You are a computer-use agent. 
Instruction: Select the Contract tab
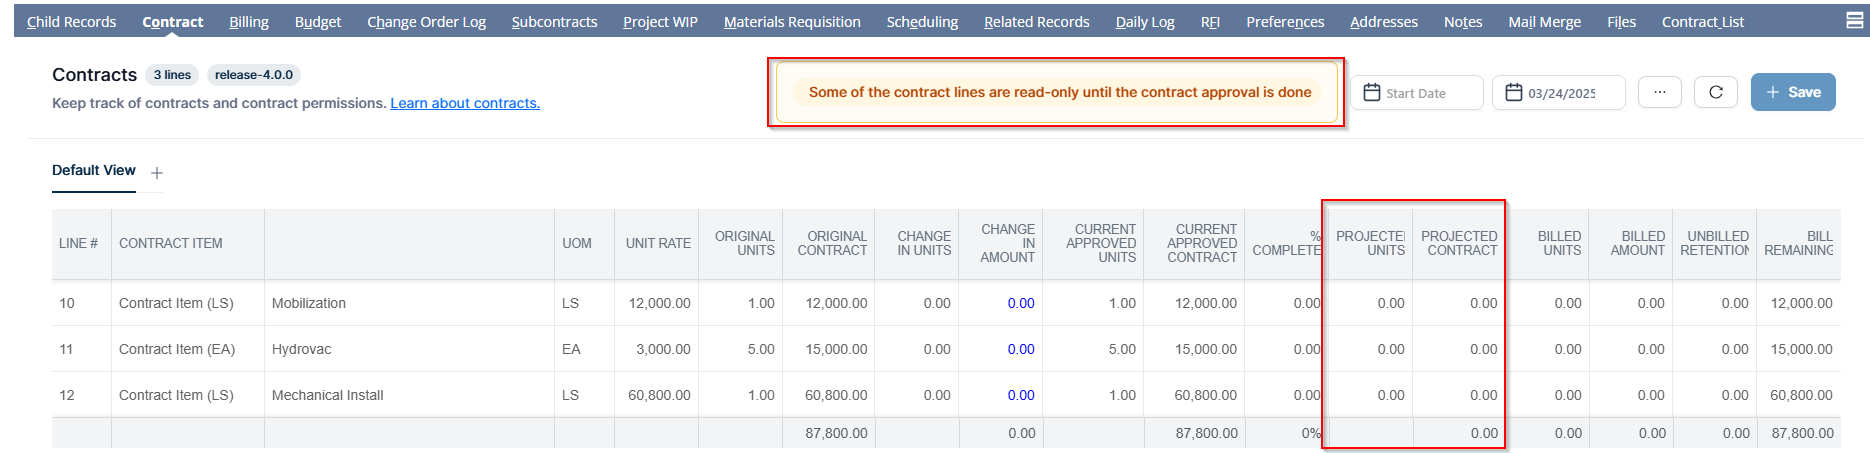173,21
